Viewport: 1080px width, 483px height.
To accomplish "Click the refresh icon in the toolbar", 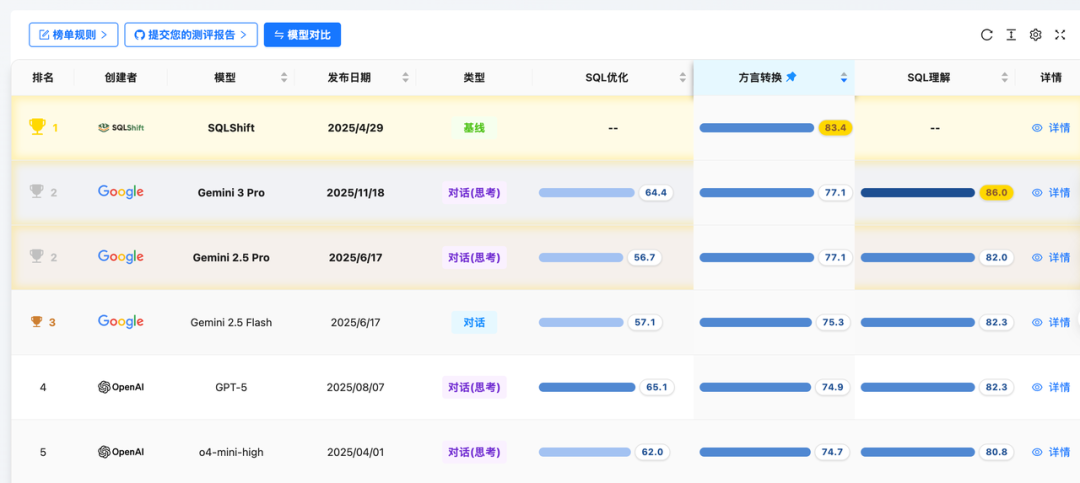I will [x=986, y=35].
